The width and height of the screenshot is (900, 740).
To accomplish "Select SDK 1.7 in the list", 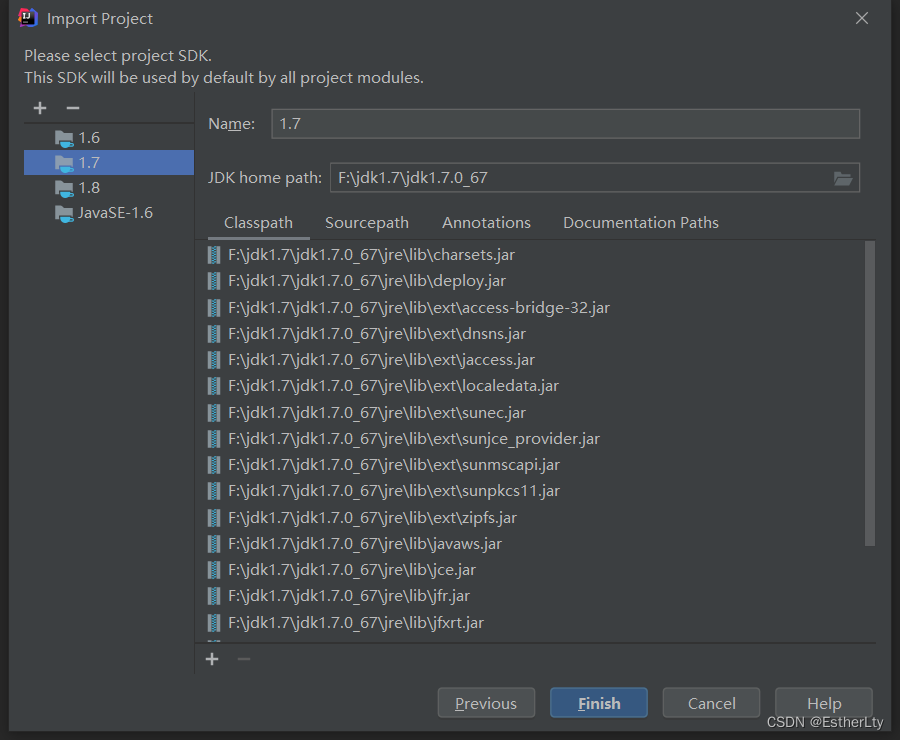I will tap(109, 162).
